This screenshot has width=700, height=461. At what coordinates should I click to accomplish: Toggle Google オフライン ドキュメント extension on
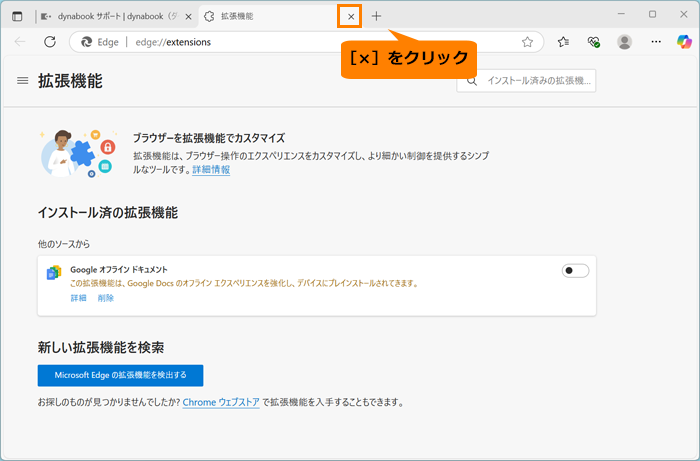tap(575, 270)
